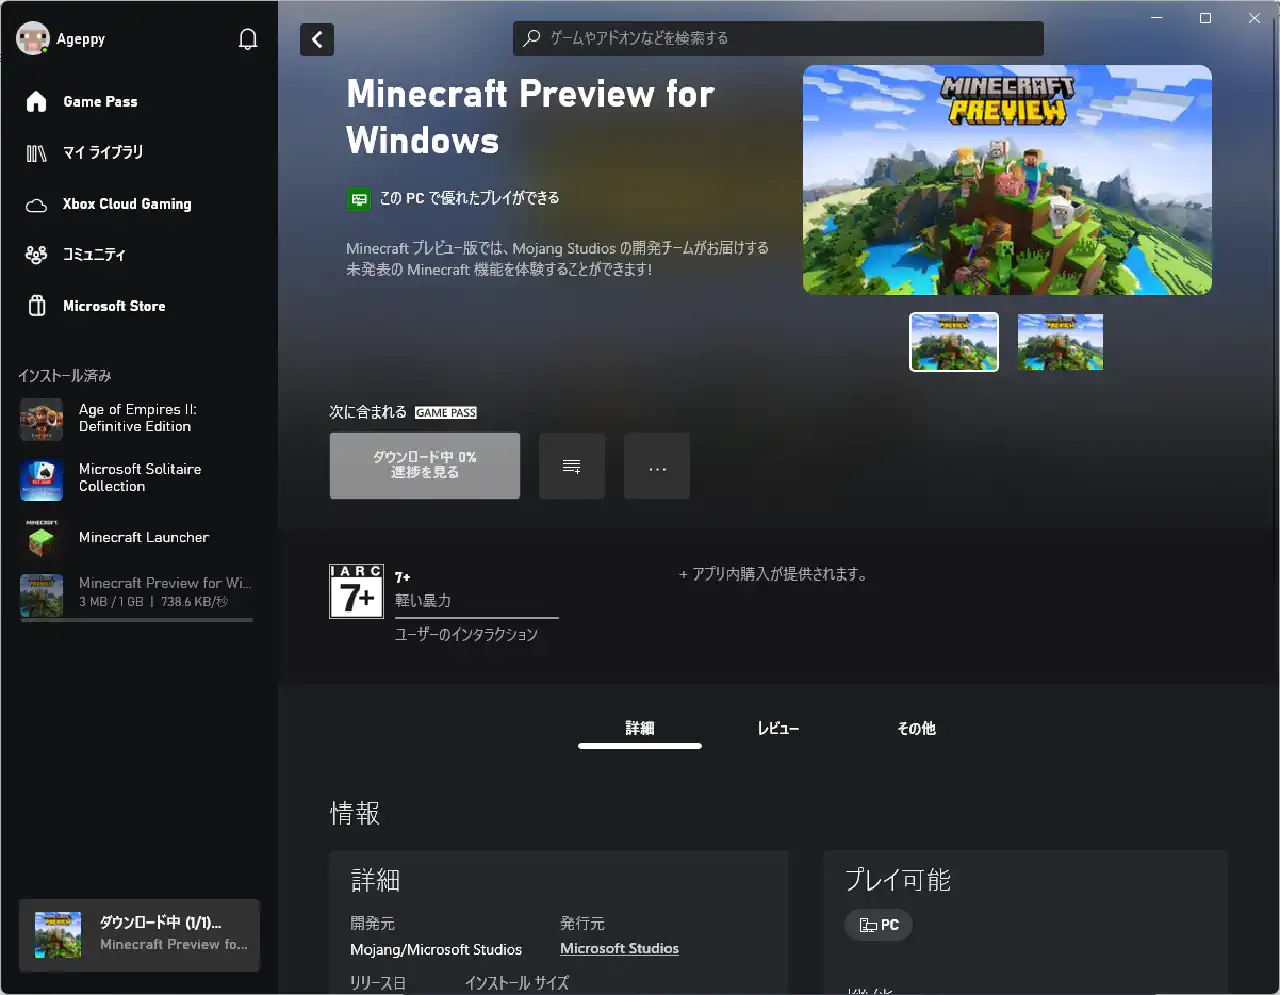Switch to the その他 tab
The image size is (1280, 995).
(x=916, y=728)
